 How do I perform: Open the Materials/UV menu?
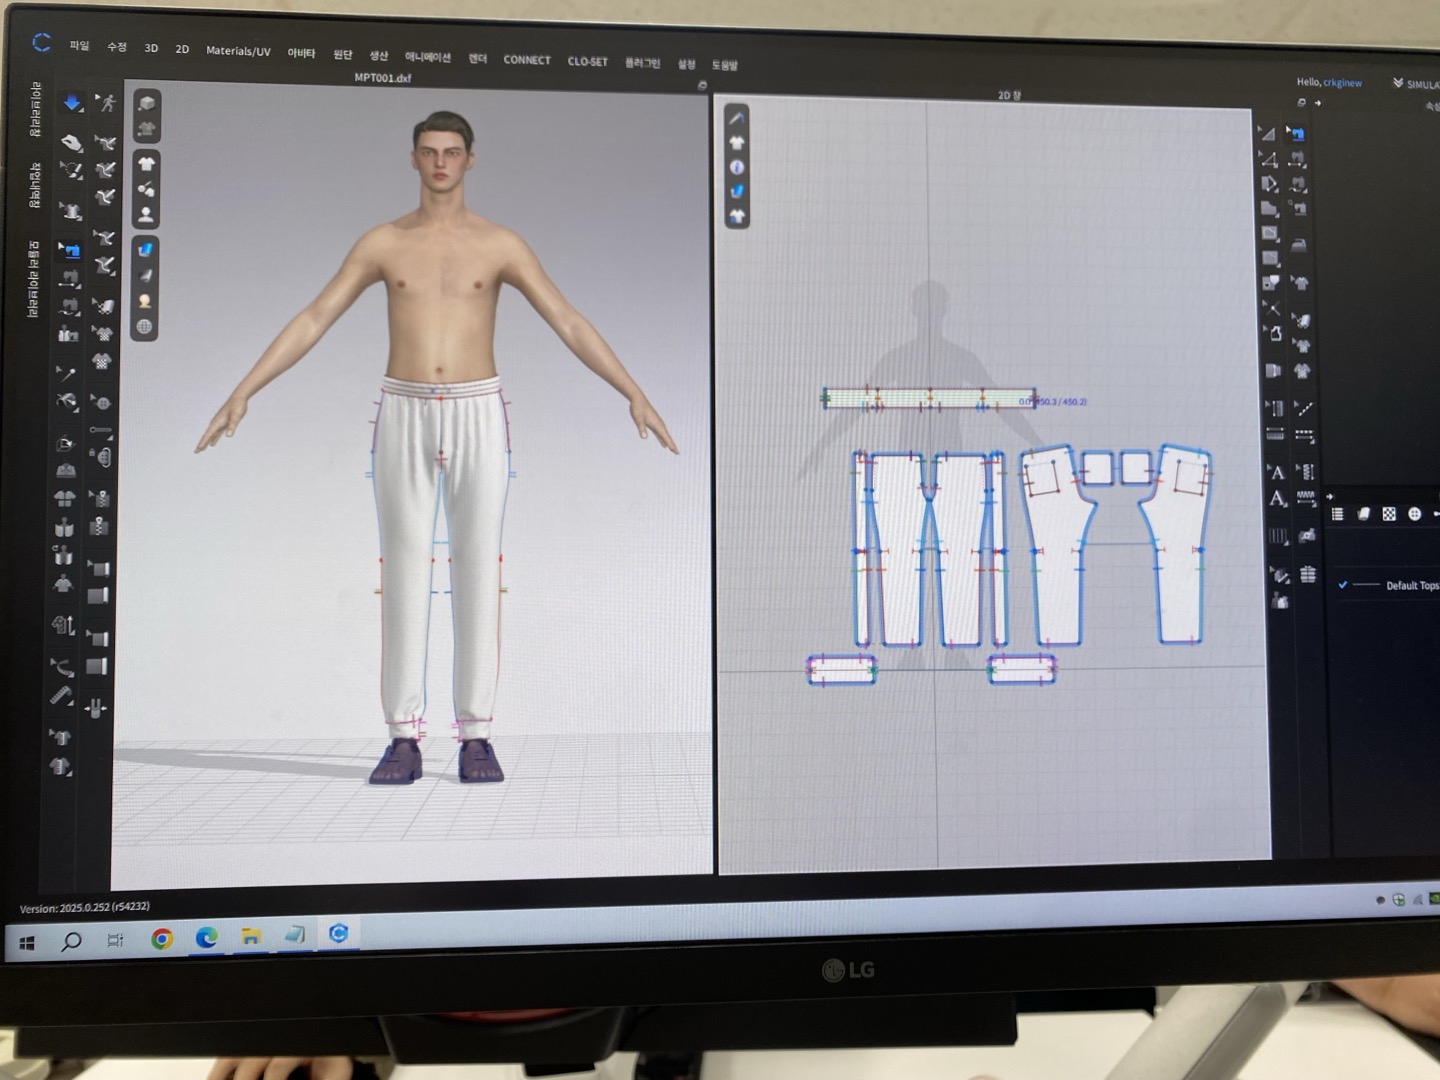point(238,51)
